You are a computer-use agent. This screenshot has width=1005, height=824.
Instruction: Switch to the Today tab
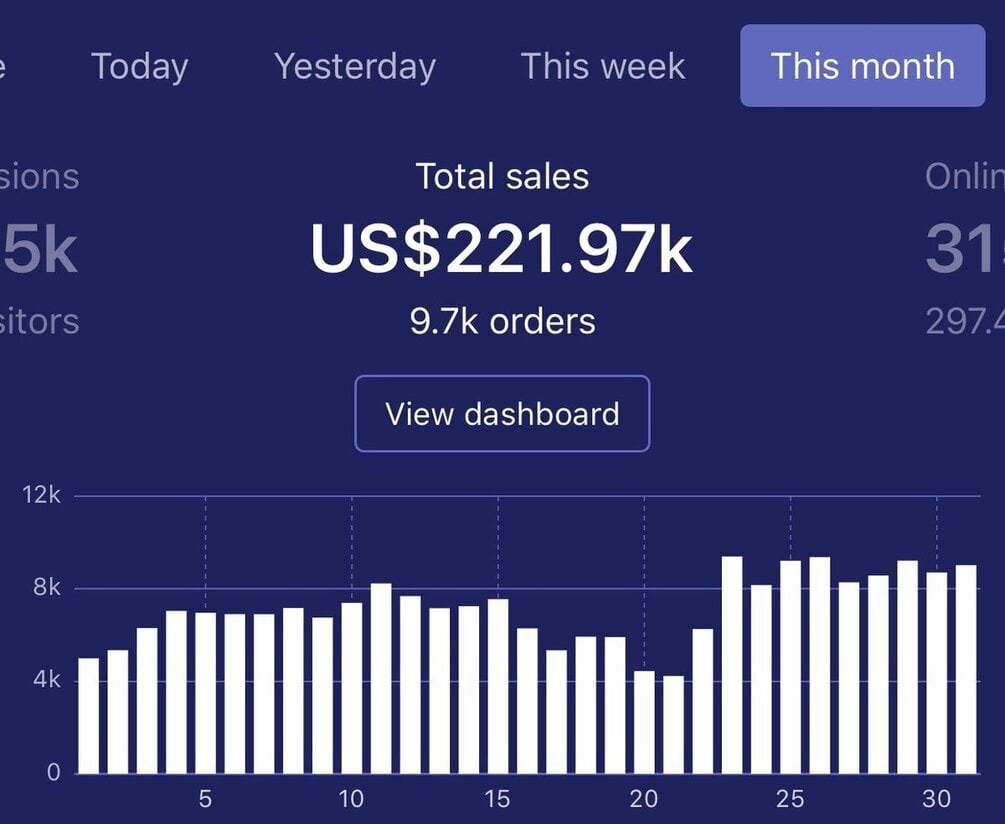[139, 67]
